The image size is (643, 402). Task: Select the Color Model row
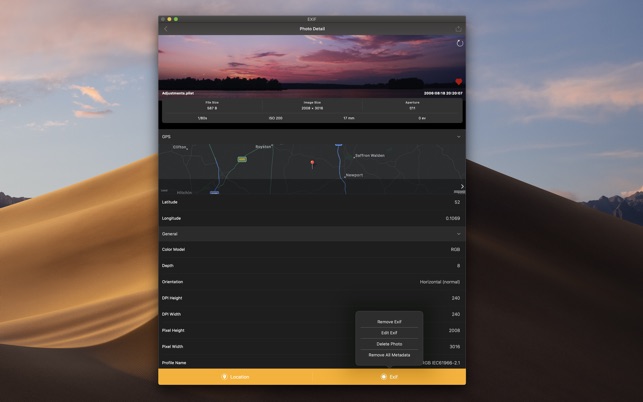coord(312,249)
